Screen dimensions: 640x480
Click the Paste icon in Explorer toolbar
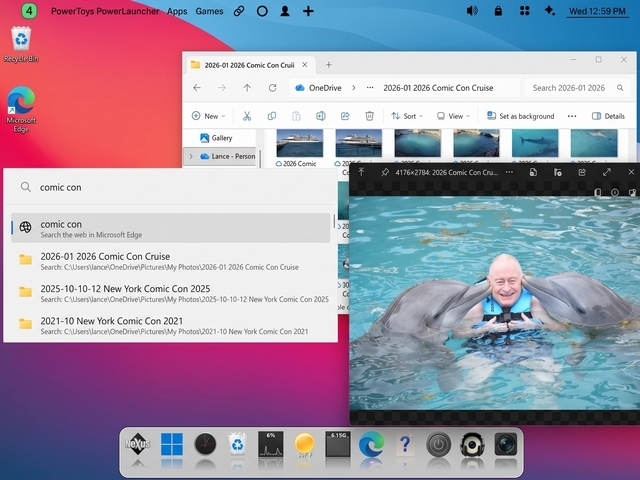point(296,116)
